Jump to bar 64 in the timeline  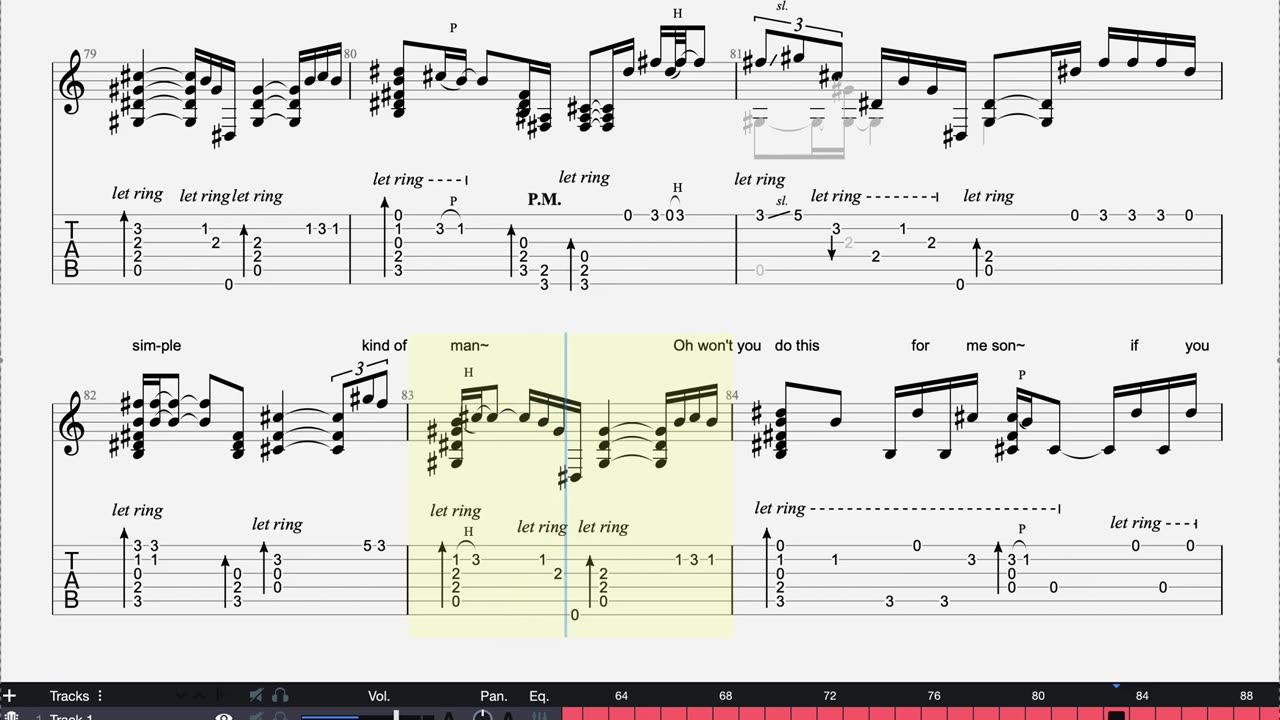click(x=621, y=696)
